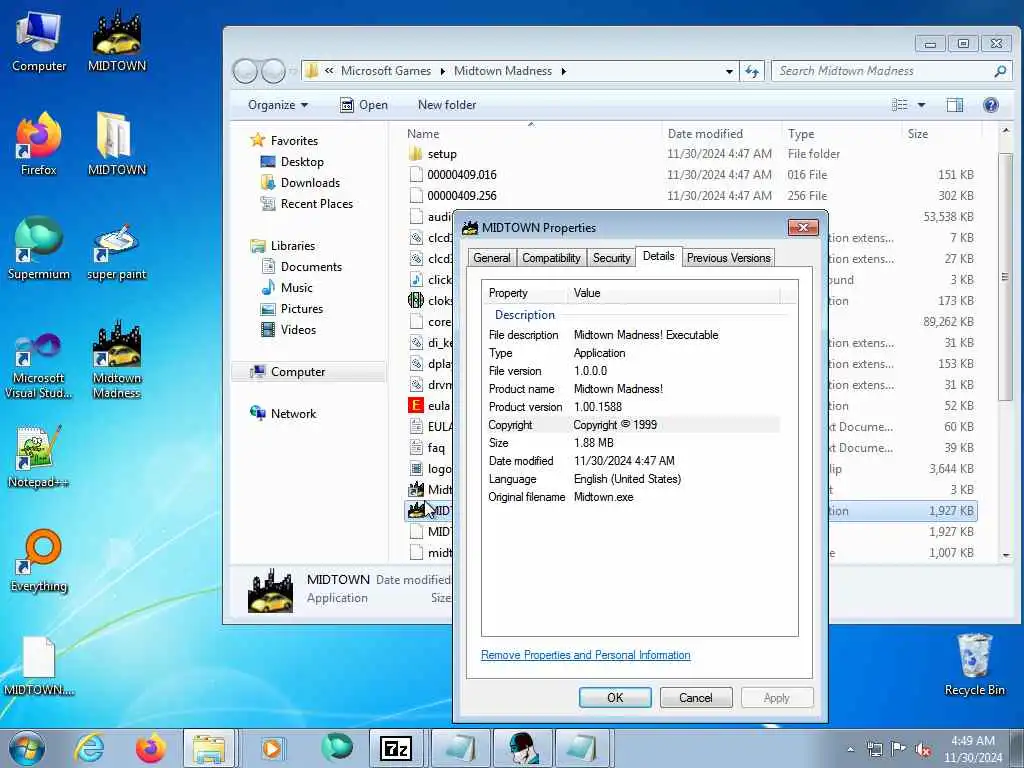1024x768 pixels.
Task: Open the Windows Start orb
Action: 27,748
